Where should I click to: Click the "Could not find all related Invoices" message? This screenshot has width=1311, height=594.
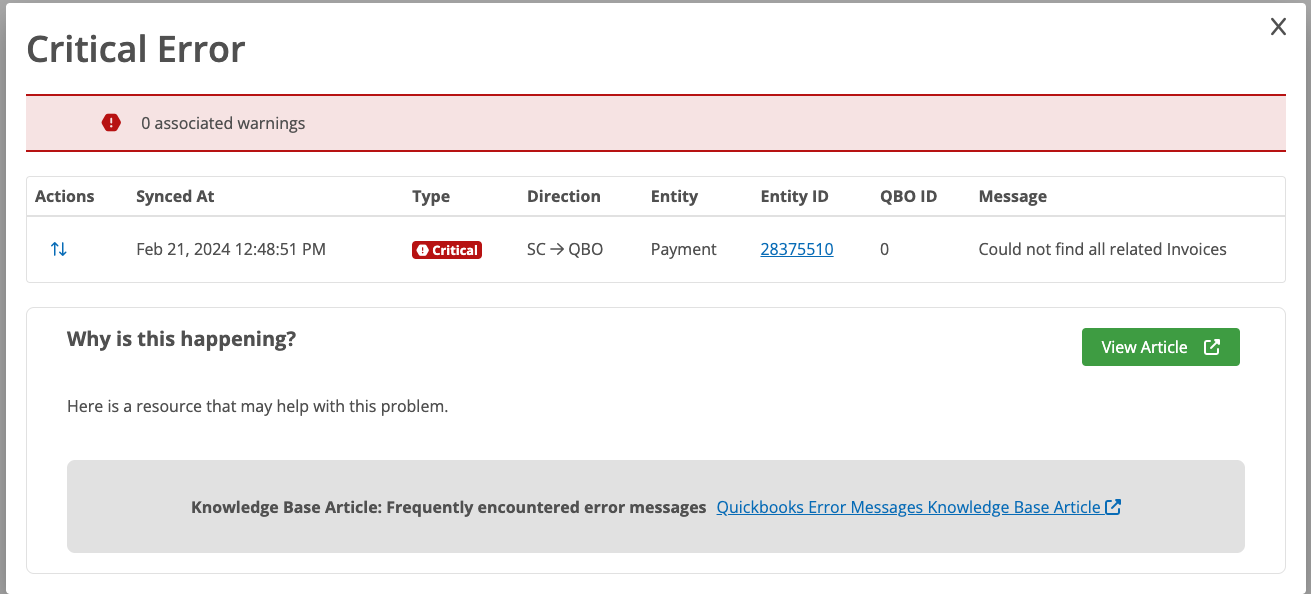coord(1102,249)
